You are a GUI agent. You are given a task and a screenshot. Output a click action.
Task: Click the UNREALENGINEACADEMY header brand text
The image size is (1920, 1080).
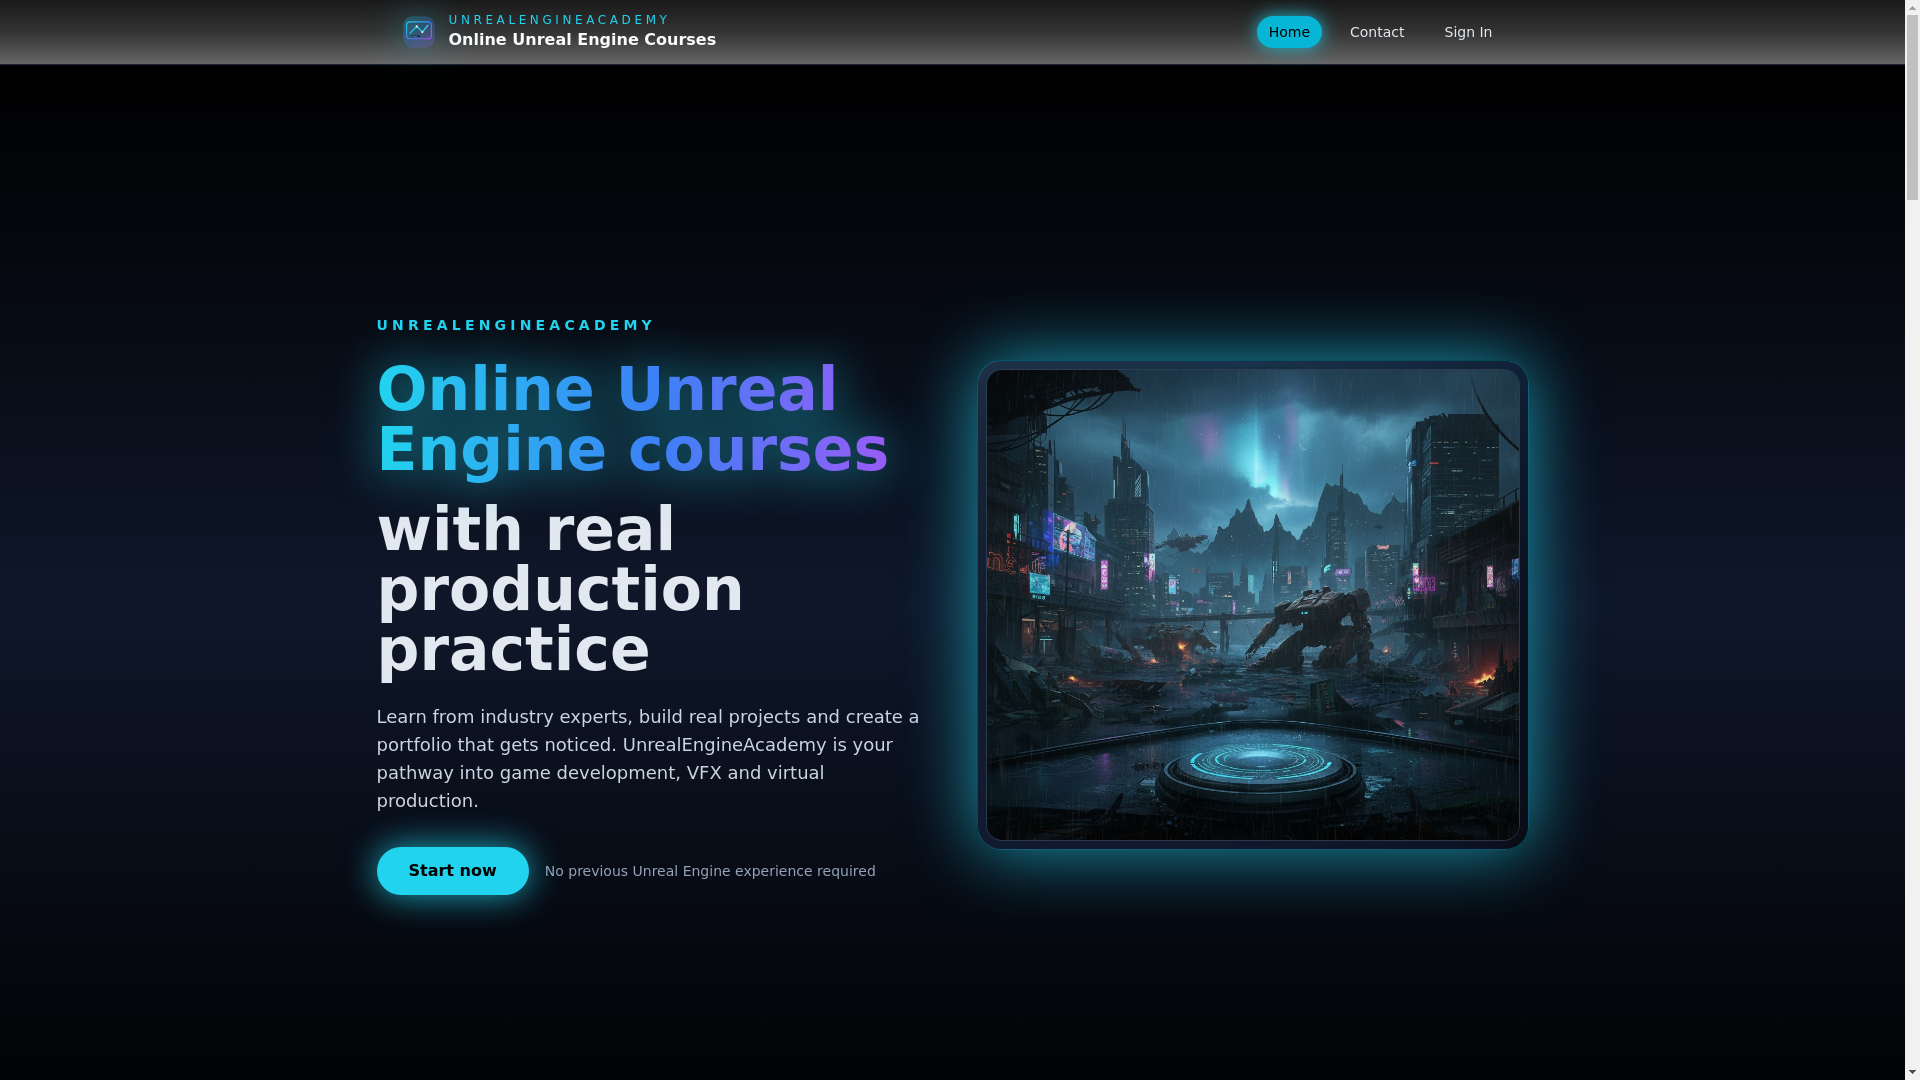[558, 20]
